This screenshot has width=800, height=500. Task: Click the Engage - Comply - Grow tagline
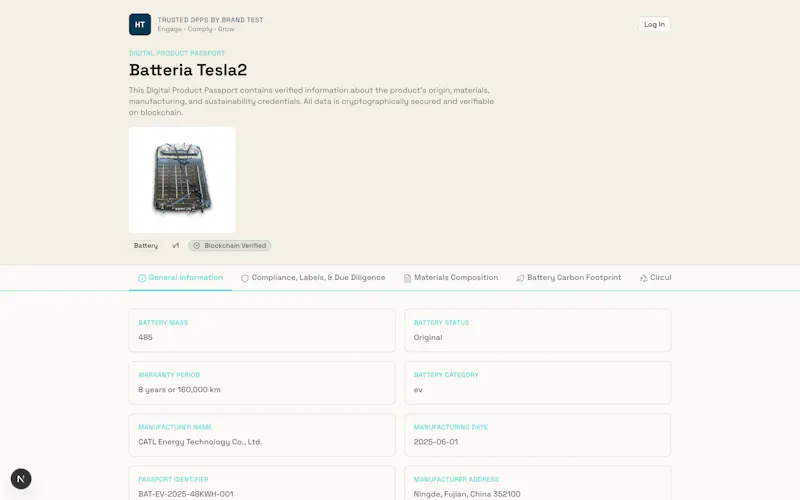[x=196, y=29]
